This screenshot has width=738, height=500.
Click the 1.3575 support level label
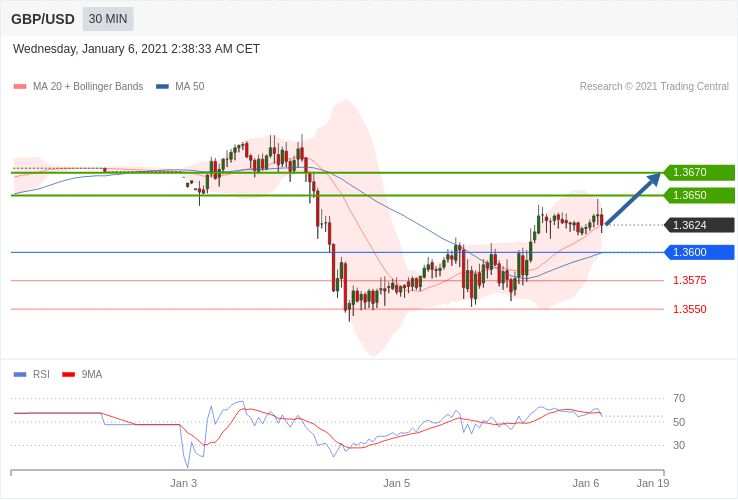tap(690, 281)
